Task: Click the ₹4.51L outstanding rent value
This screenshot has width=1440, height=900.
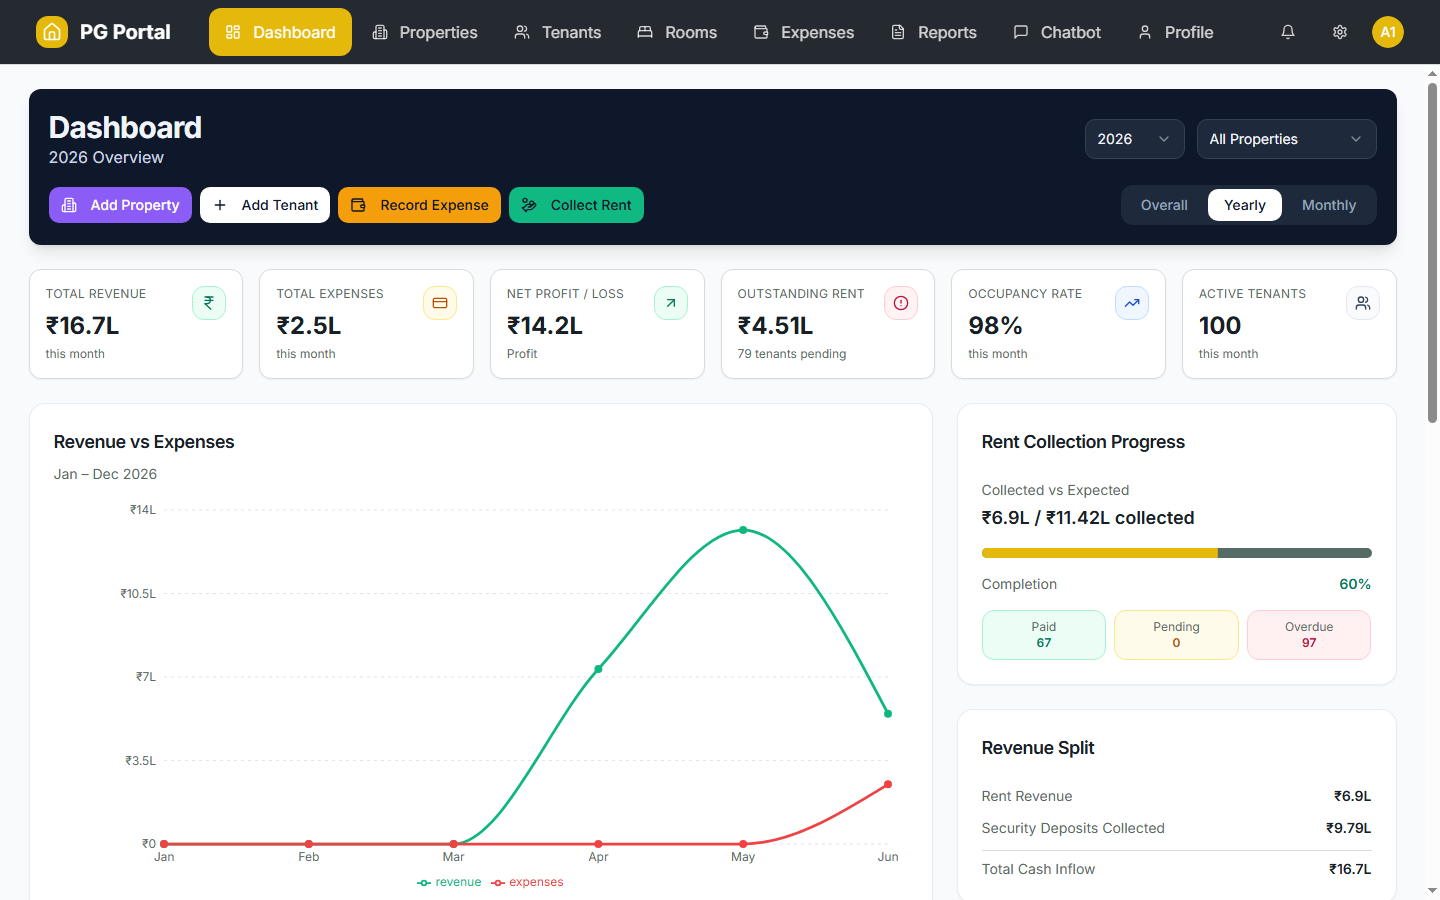Action: [775, 325]
